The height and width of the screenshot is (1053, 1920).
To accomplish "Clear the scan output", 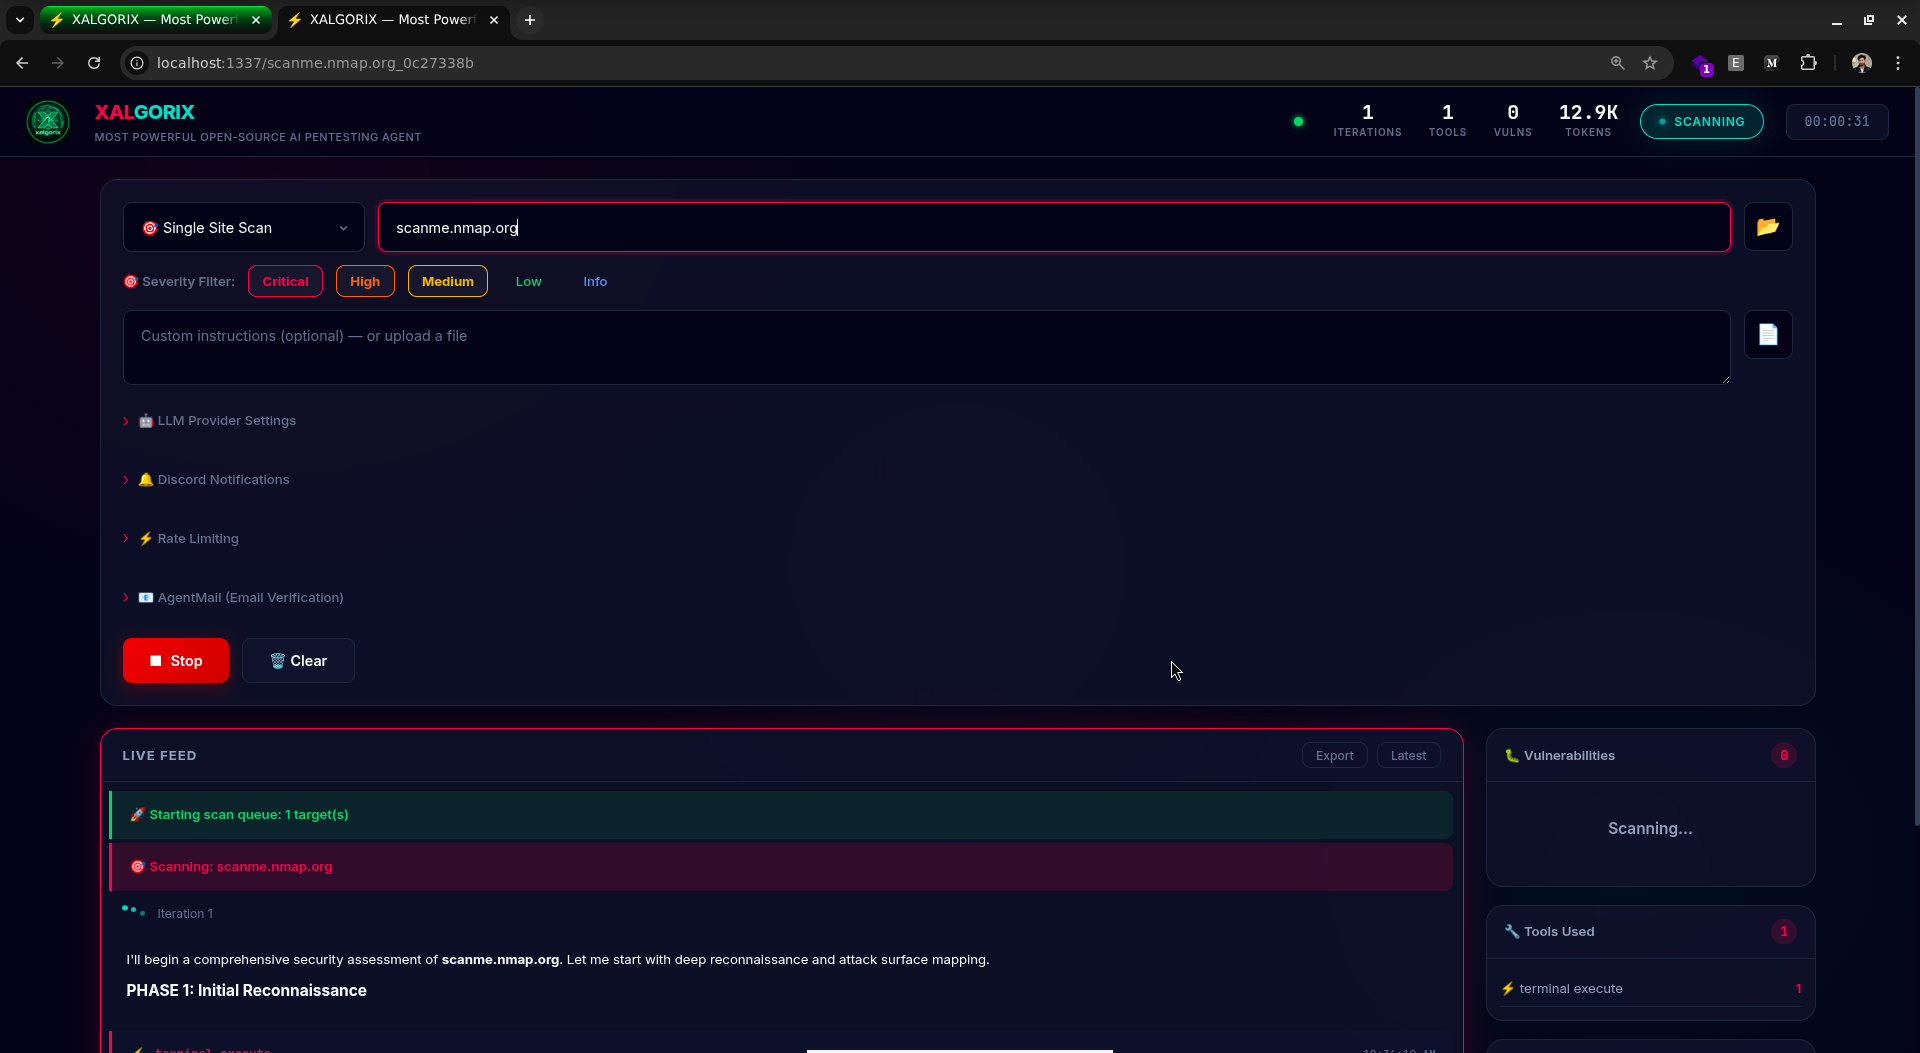I will coord(298,661).
